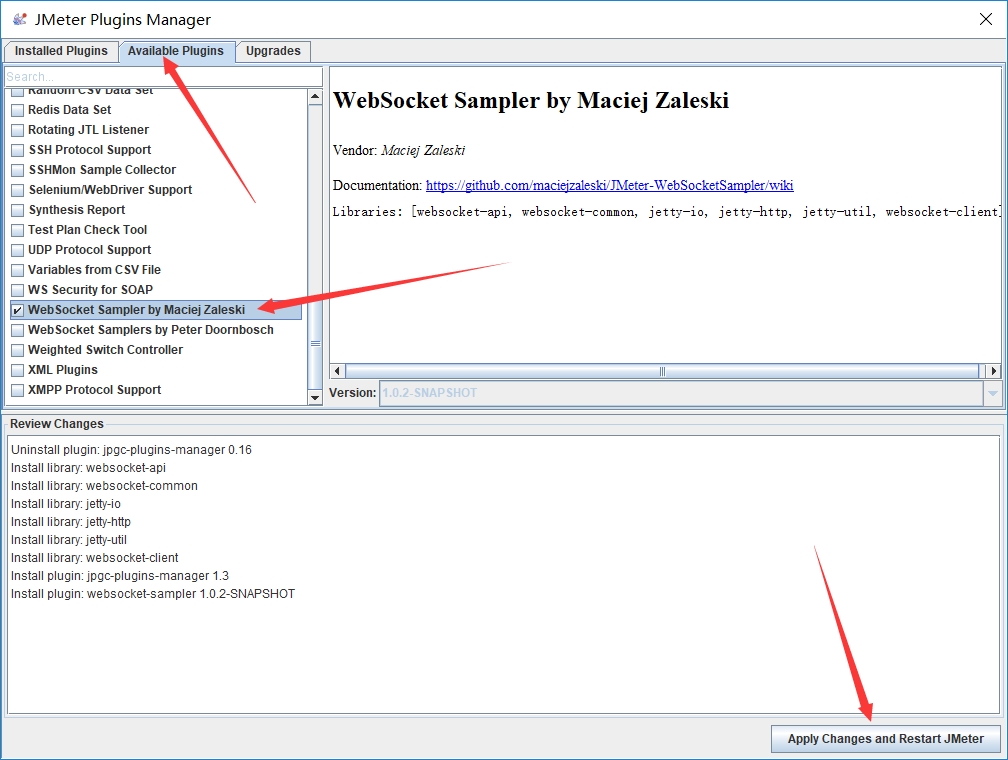Select the Selenium/WebDriver Support list label
Screen dimensions: 1008x760
pos(111,190)
